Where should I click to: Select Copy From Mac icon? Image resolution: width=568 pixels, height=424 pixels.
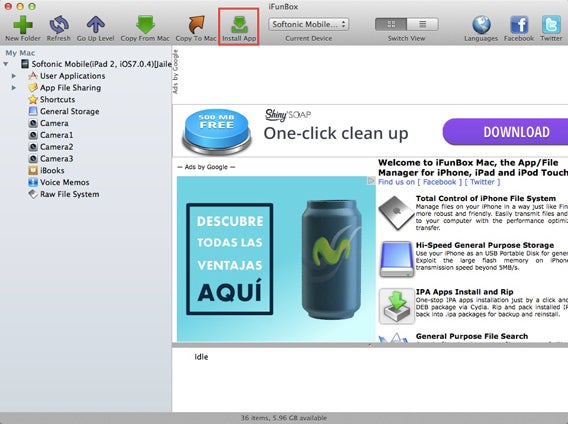(x=145, y=24)
